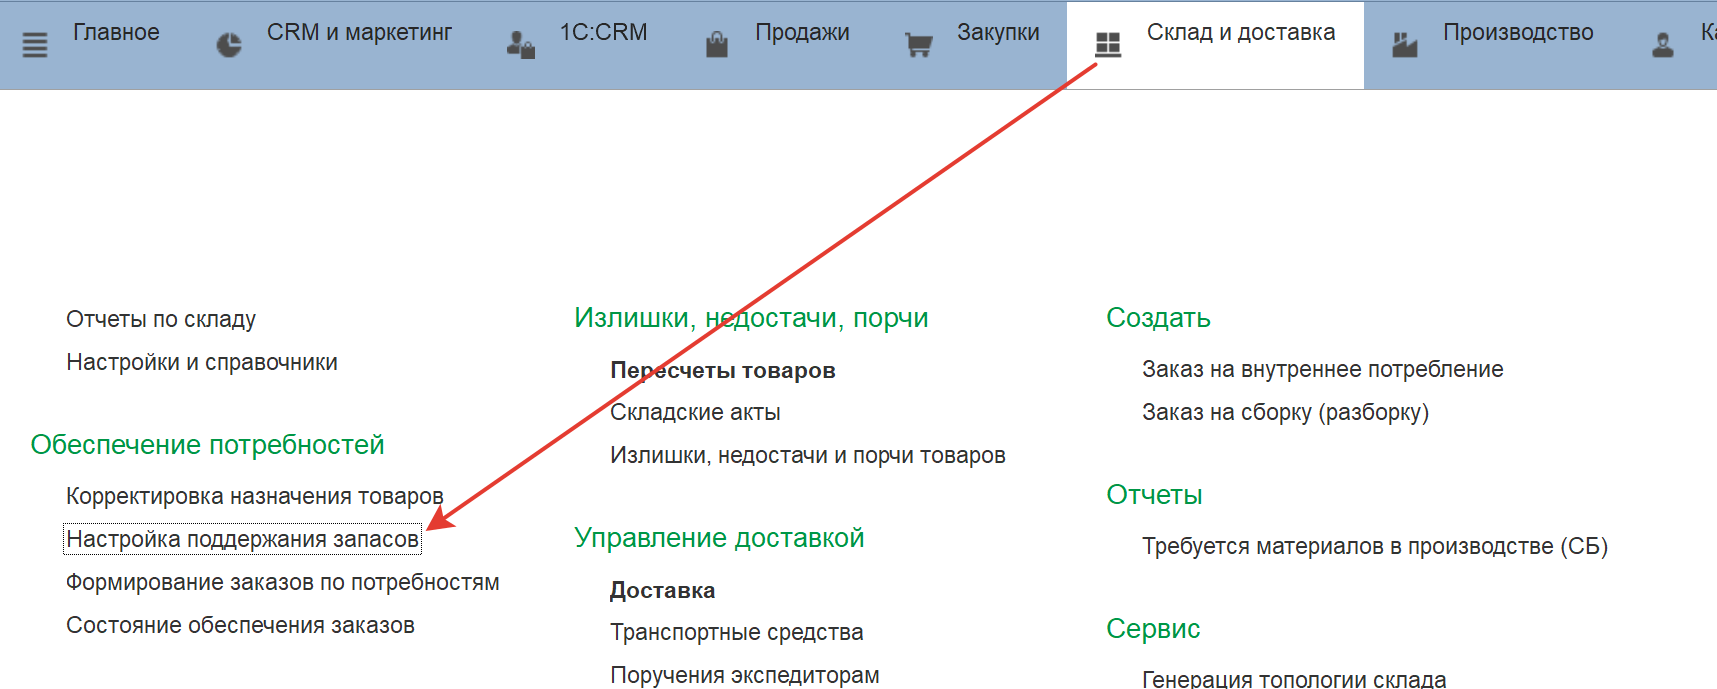This screenshot has height=689, width=1717.
Task: Create Заказ на внутреннее потребление
Action: tap(1322, 370)
